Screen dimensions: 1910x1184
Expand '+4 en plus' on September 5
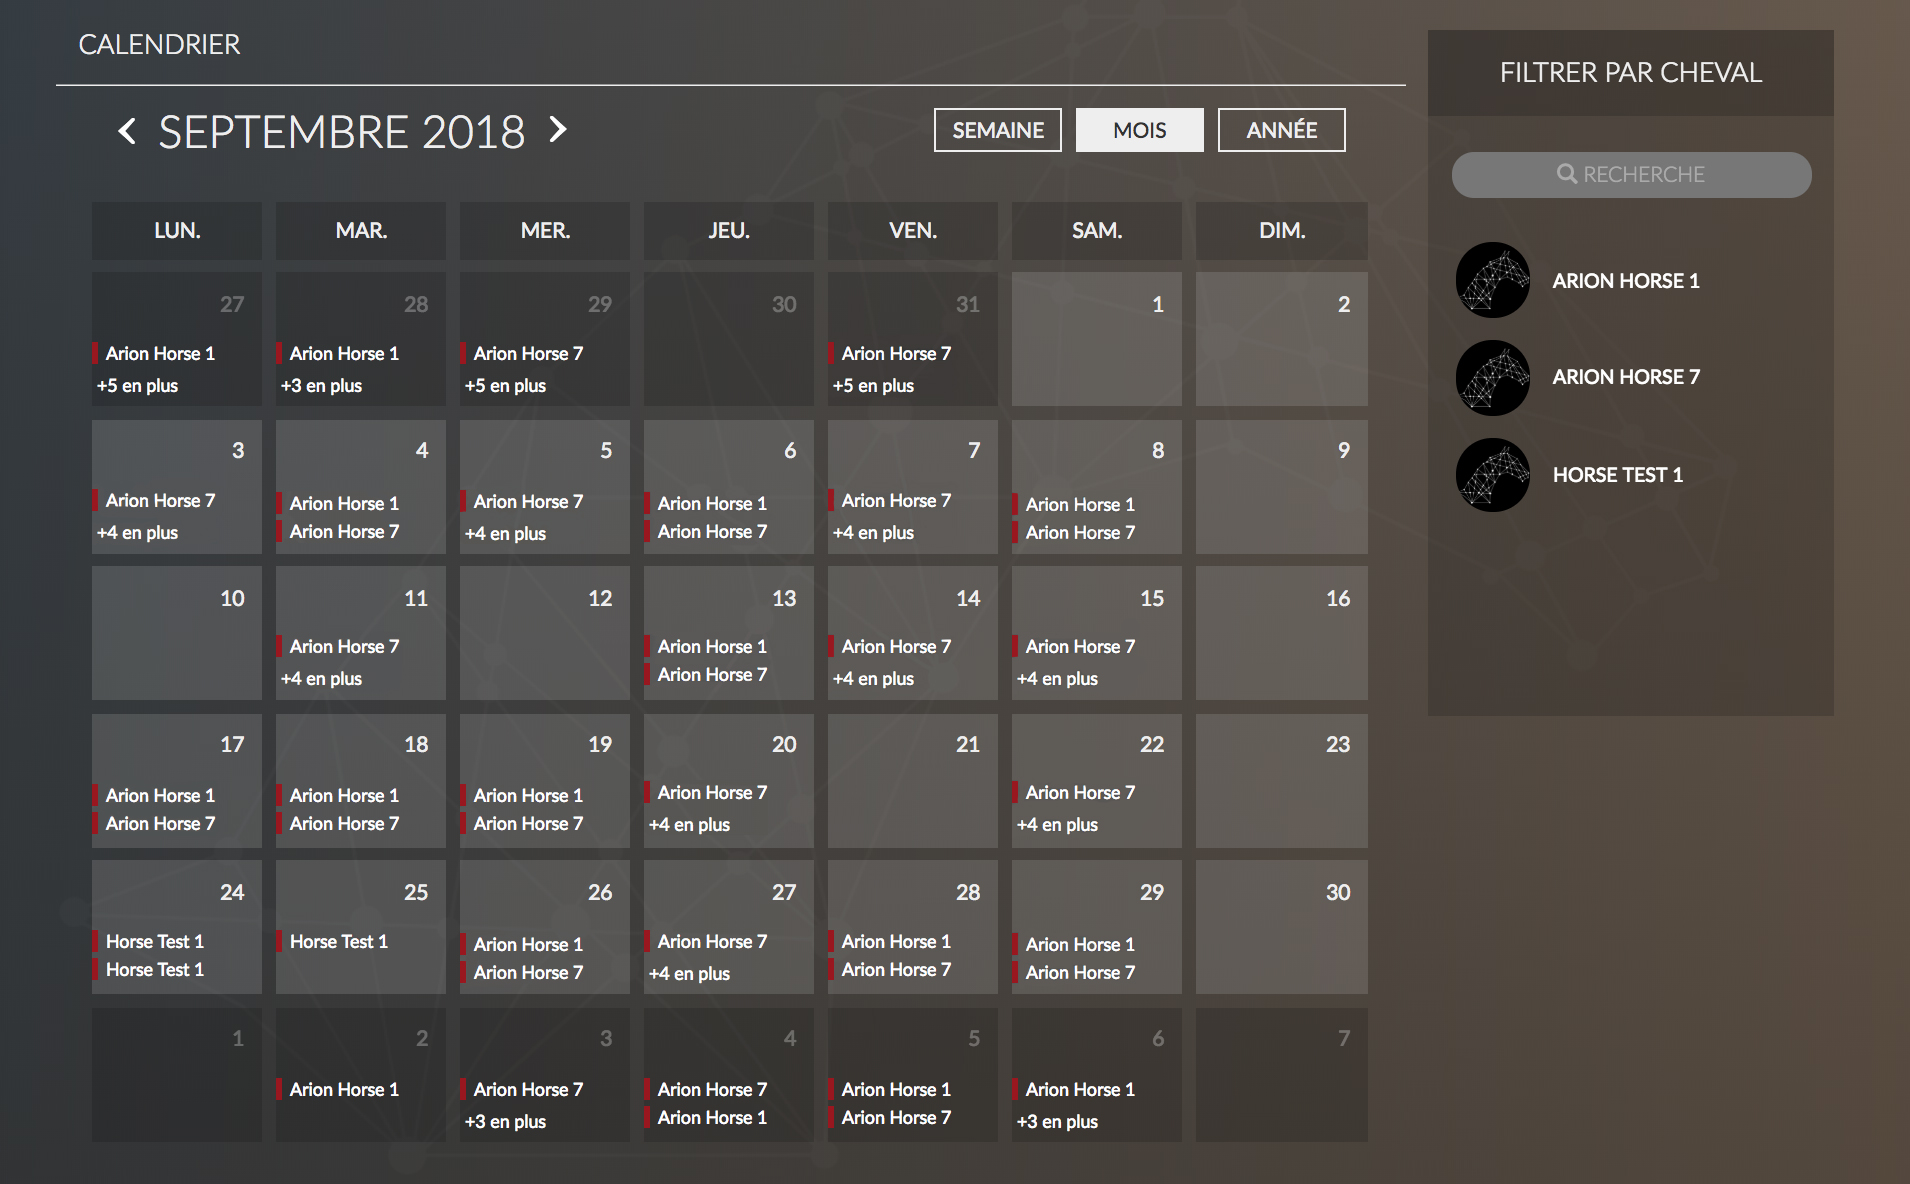point(505,534)
